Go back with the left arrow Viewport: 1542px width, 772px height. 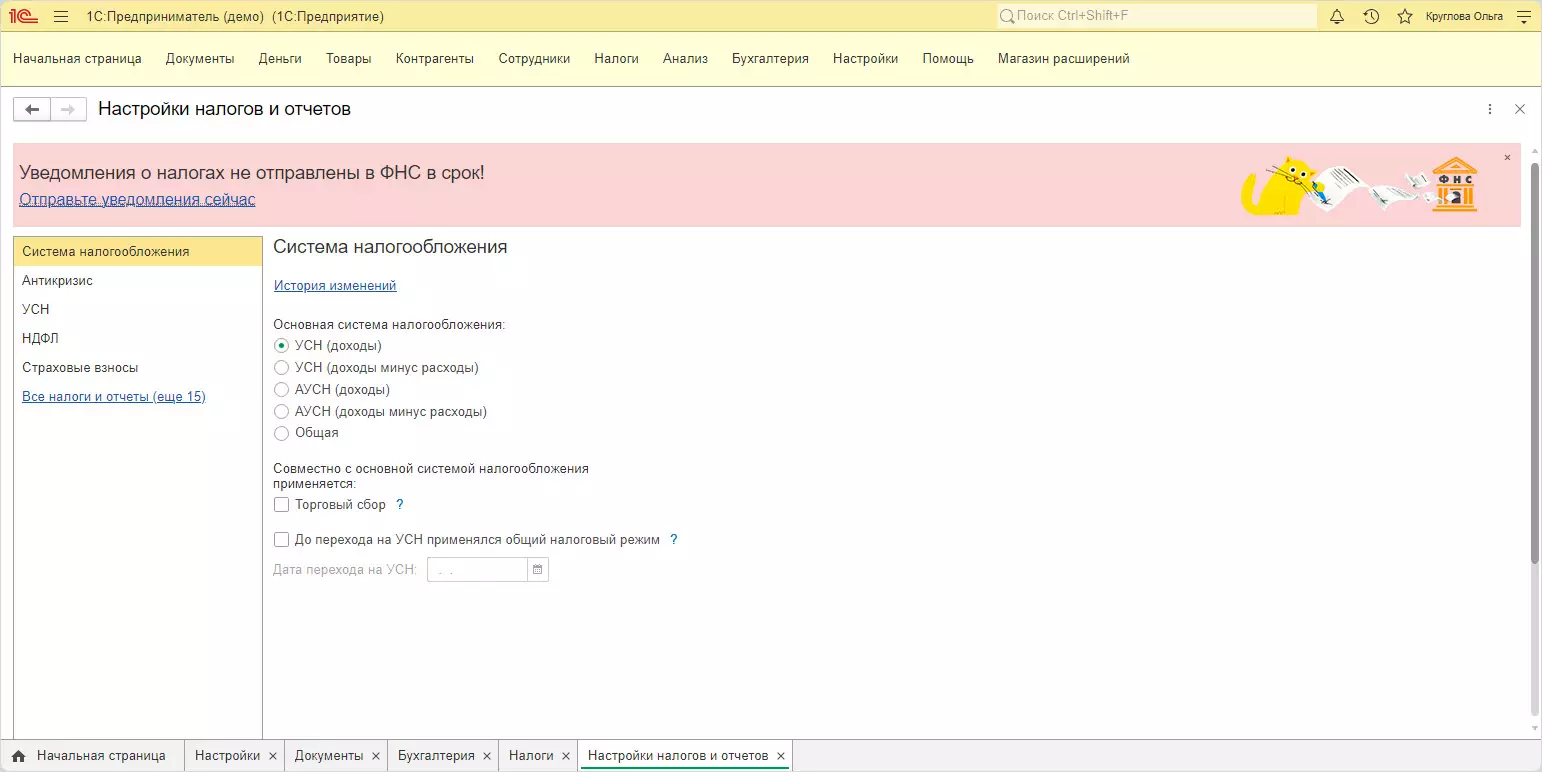[x=32, y=109]
